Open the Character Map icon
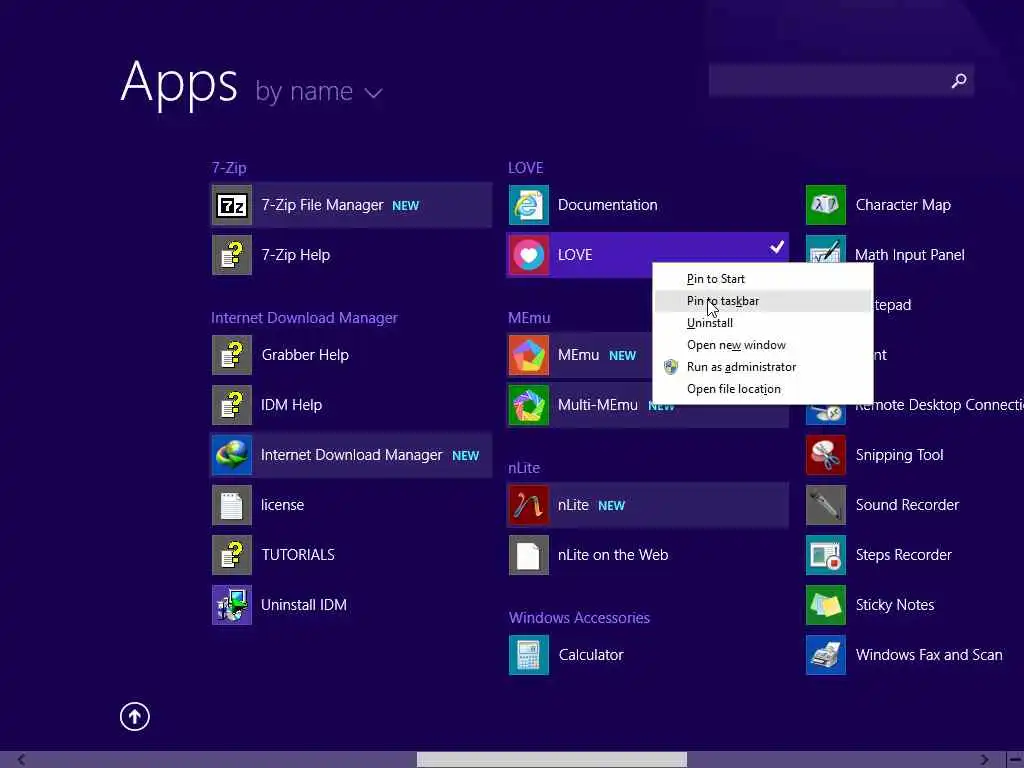 click(x=825, y=205)
